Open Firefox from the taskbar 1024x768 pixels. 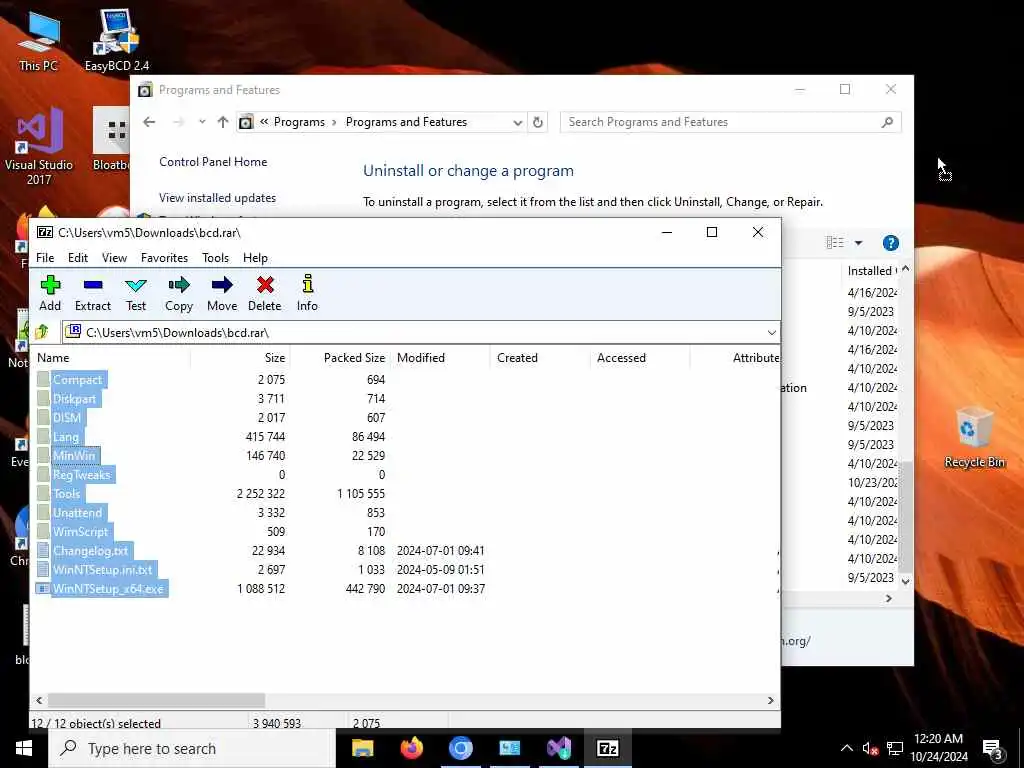click(x=411, y=748)
